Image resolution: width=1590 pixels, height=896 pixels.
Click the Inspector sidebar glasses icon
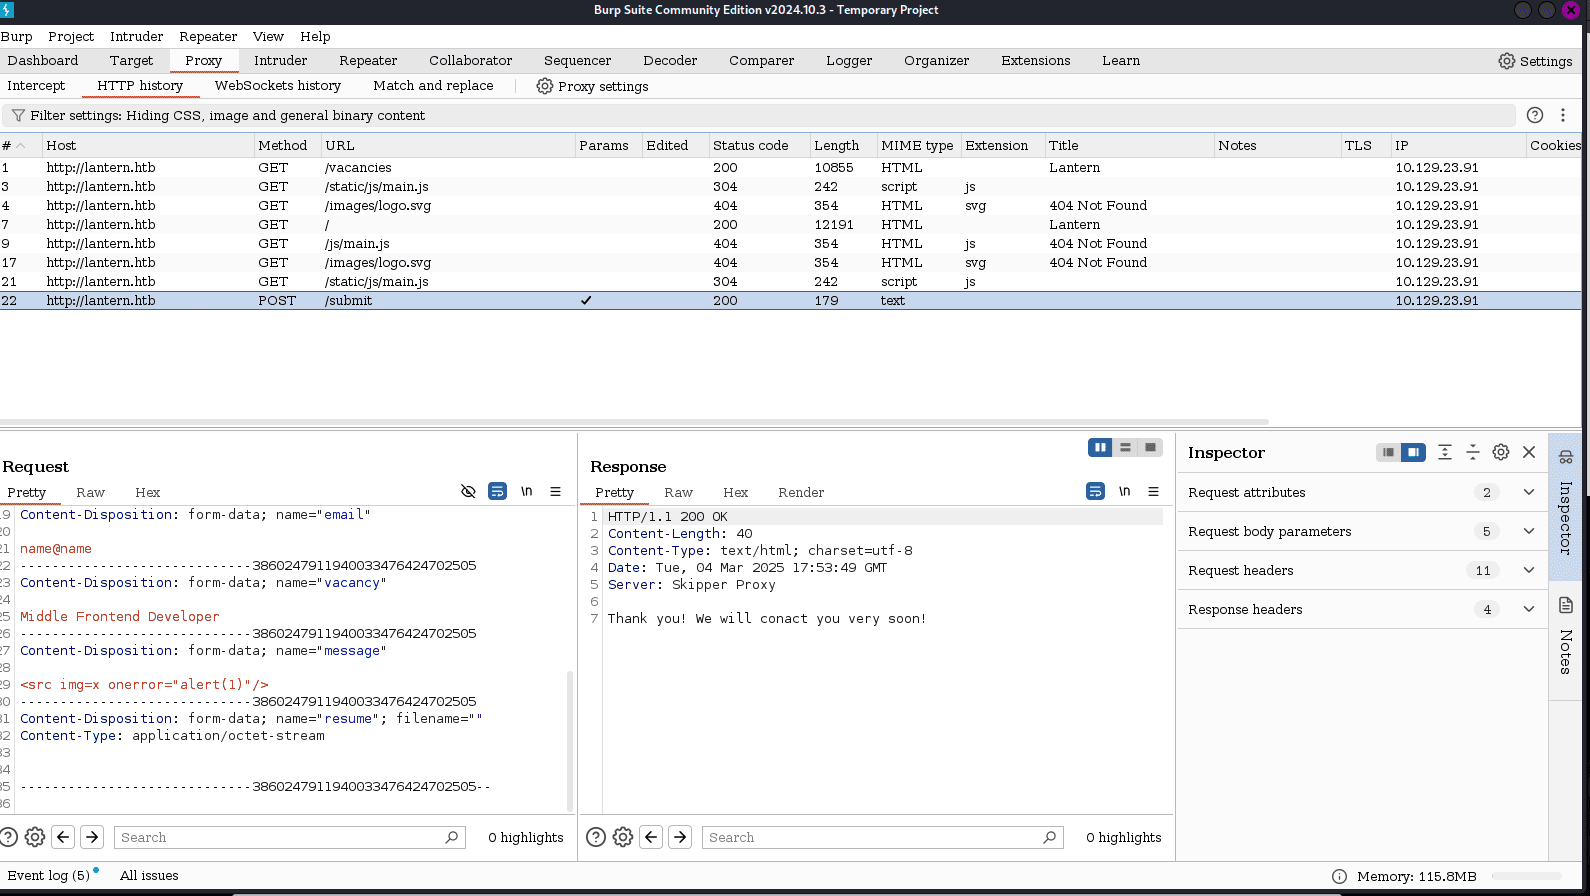(1566, 457)
